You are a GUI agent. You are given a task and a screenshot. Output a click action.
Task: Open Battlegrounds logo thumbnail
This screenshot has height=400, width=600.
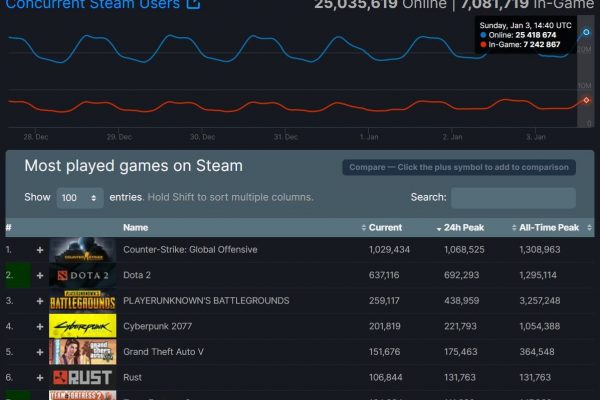click(x=83, y=301)
